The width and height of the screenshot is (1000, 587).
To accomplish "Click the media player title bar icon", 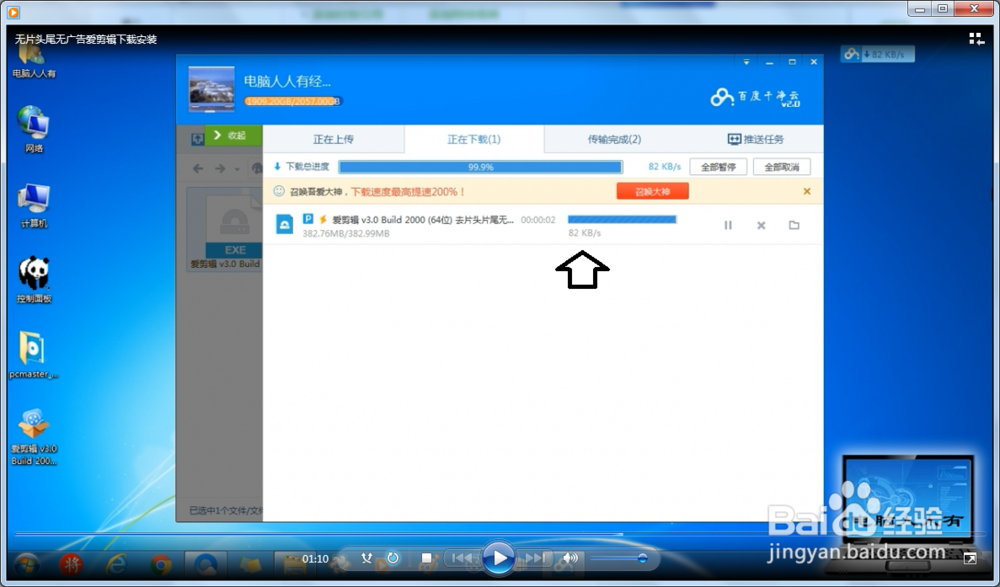I will [13, 11].
